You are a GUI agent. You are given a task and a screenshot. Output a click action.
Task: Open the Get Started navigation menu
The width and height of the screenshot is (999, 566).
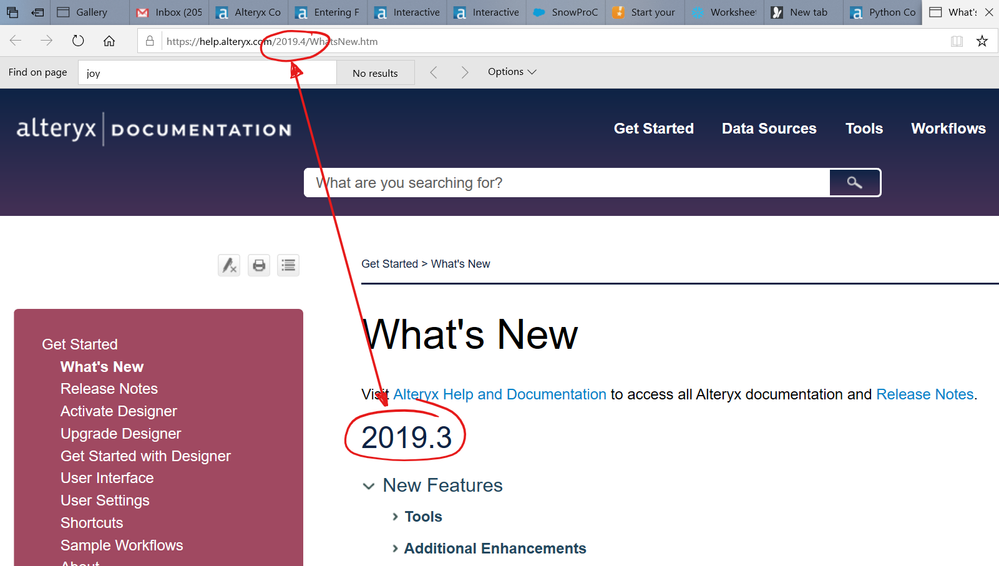pos(654,129)
